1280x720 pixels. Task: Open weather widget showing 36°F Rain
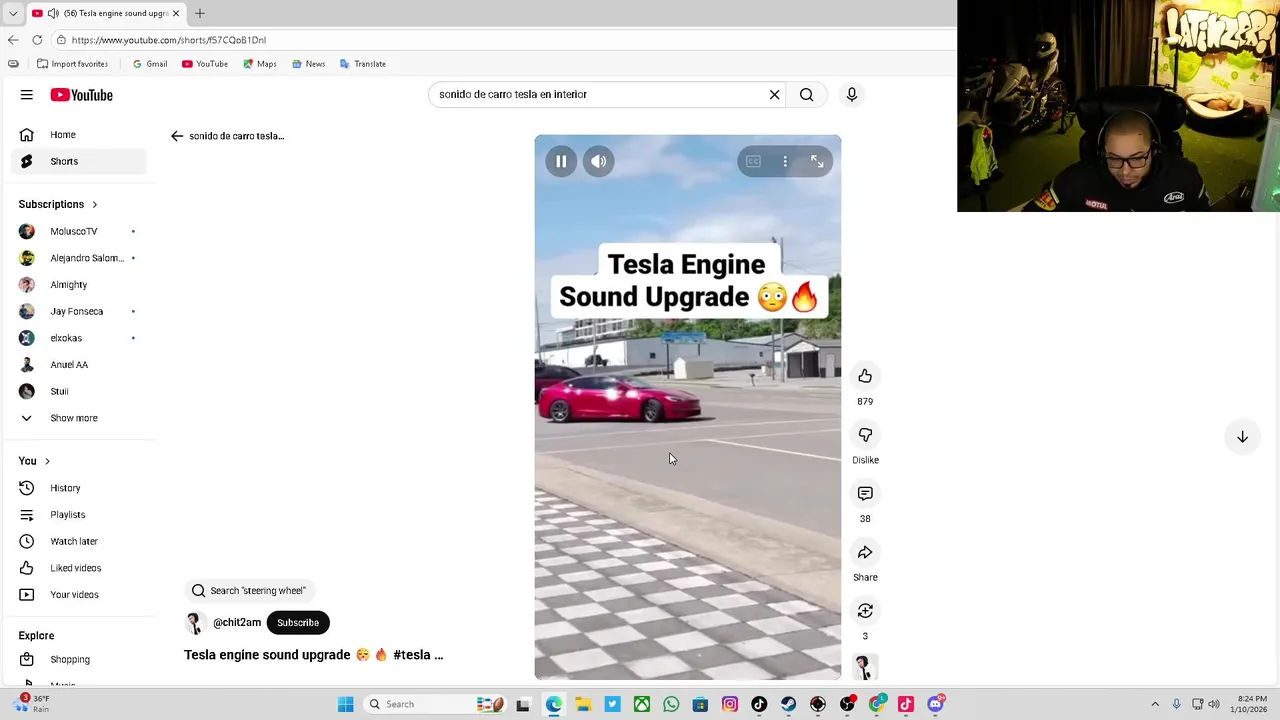click(32, 704)
